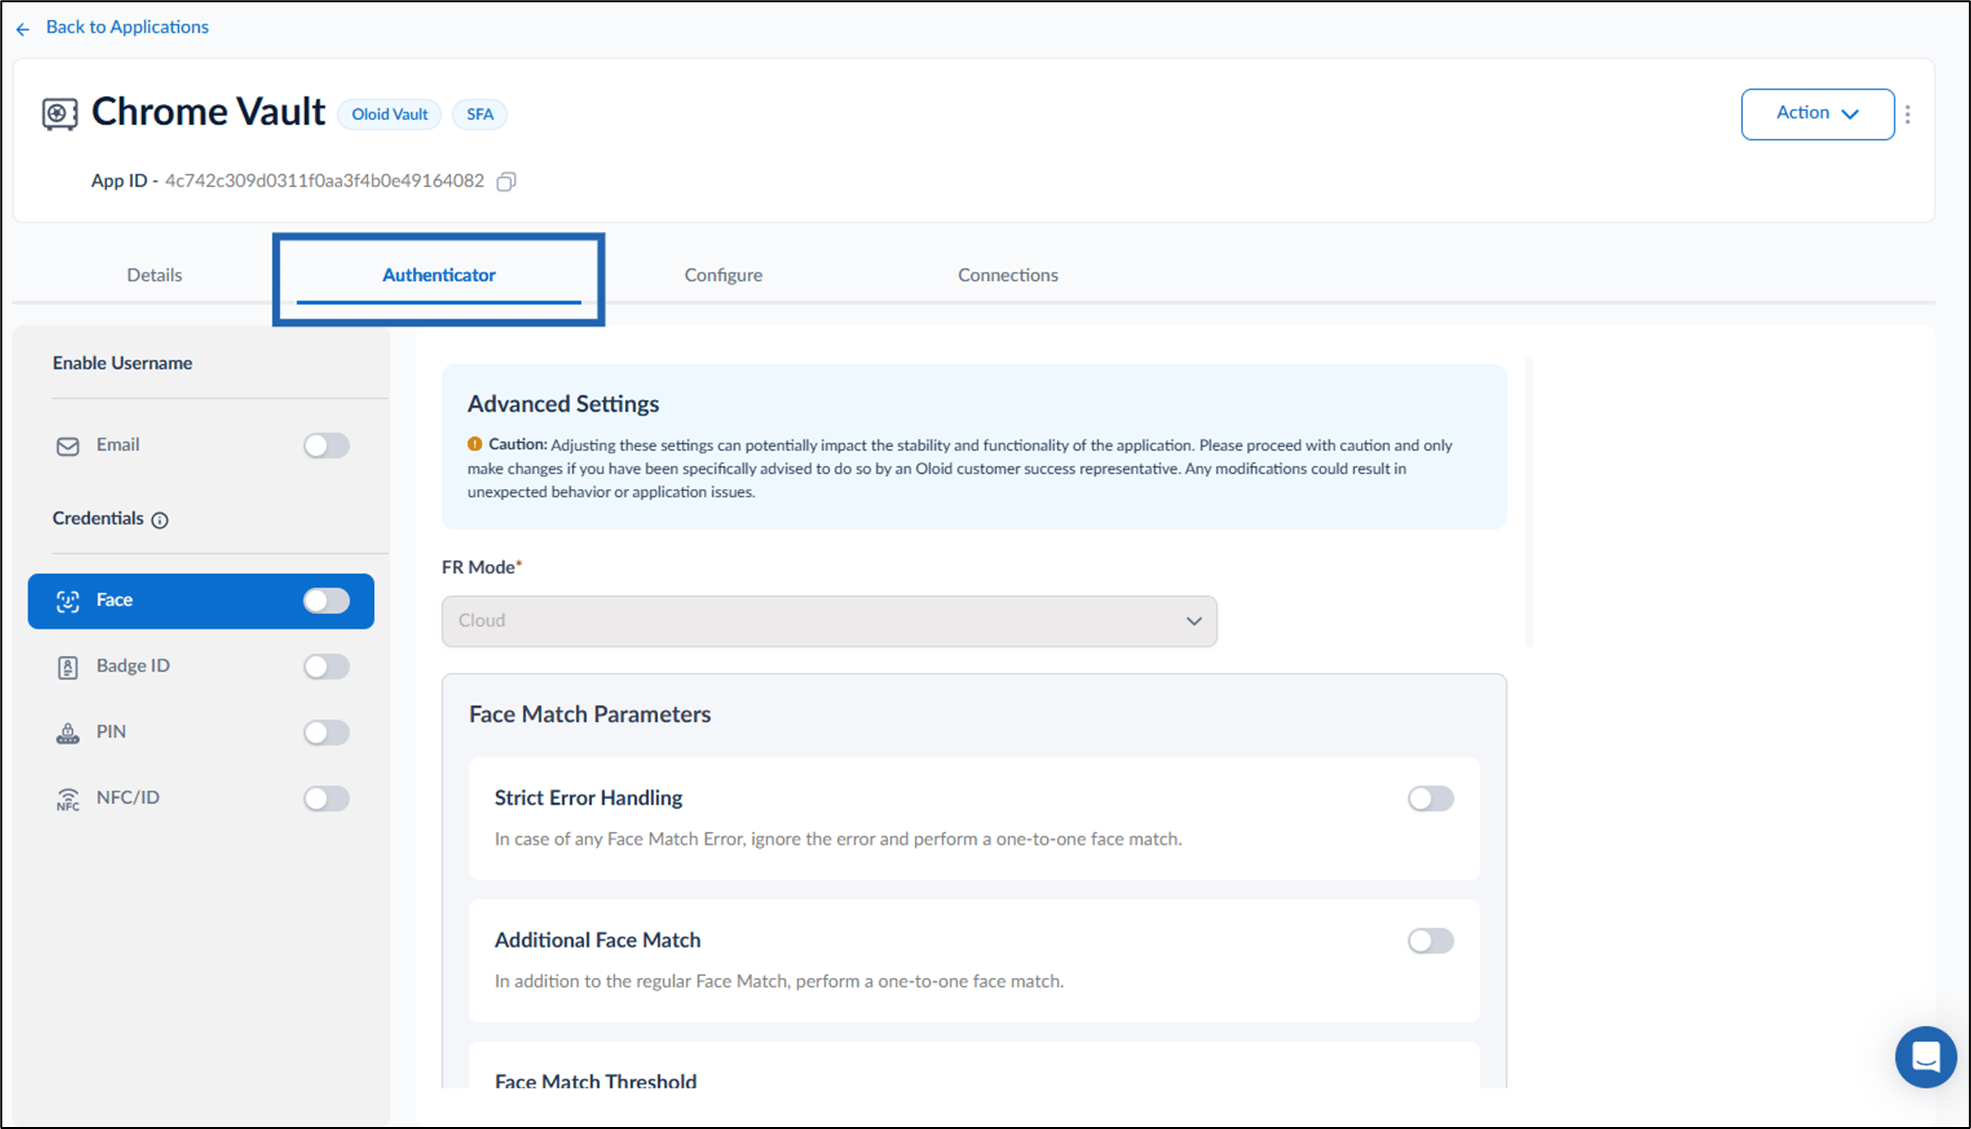Enable Additional Face Match toggle
Screen dimensions: 1971x1129
1430,940
